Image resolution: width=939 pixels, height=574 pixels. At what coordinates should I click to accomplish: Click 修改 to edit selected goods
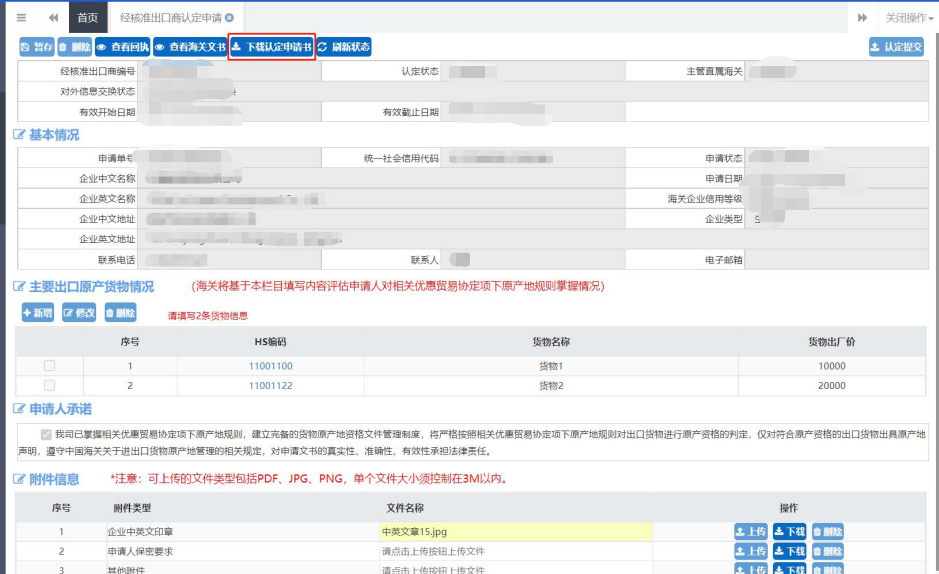(79, 313)
